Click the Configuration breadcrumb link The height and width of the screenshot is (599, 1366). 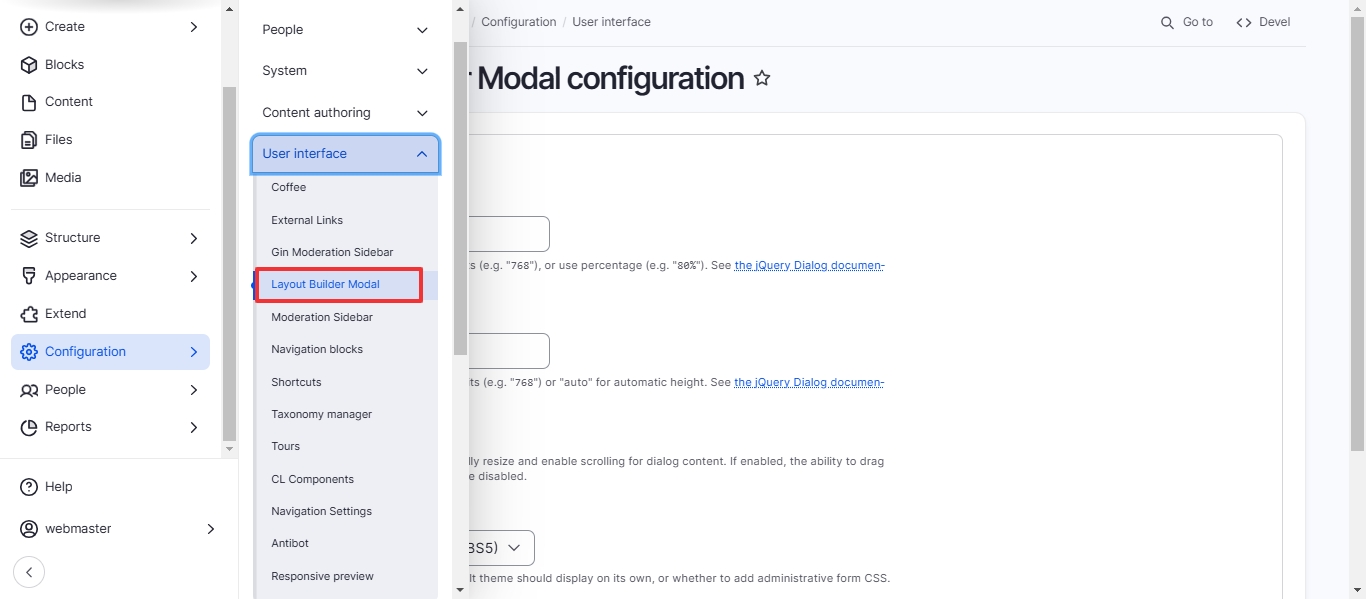point(518,22)
